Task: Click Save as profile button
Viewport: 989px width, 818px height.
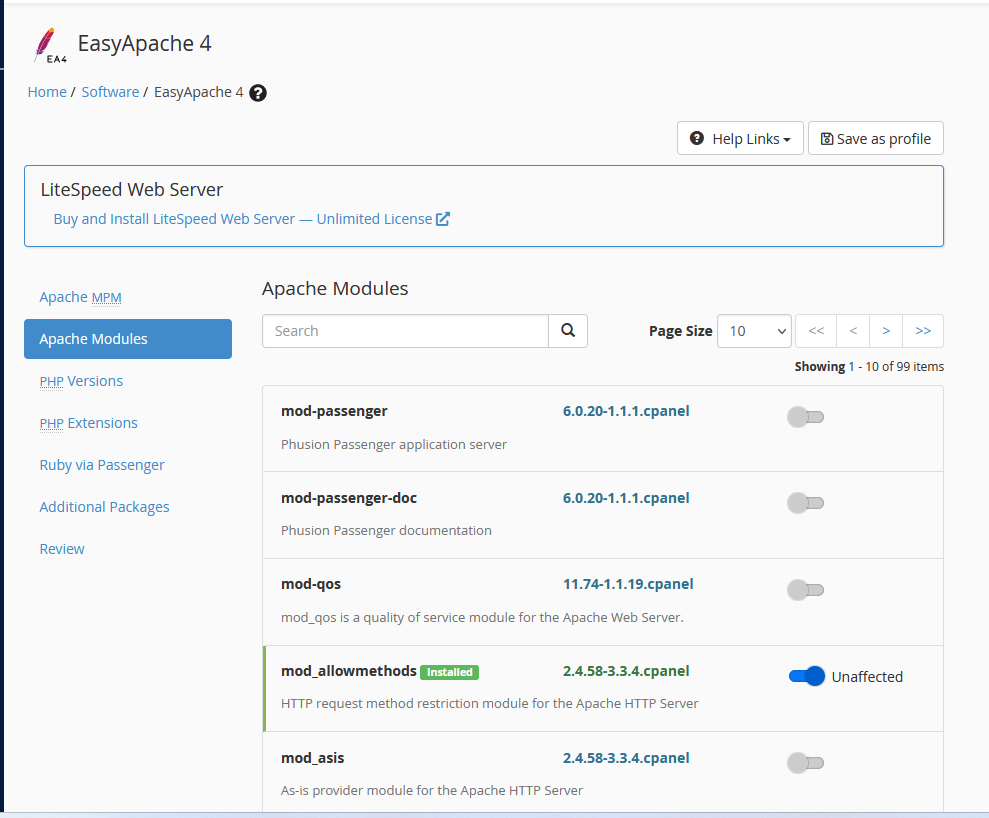Action: point(875,139)
